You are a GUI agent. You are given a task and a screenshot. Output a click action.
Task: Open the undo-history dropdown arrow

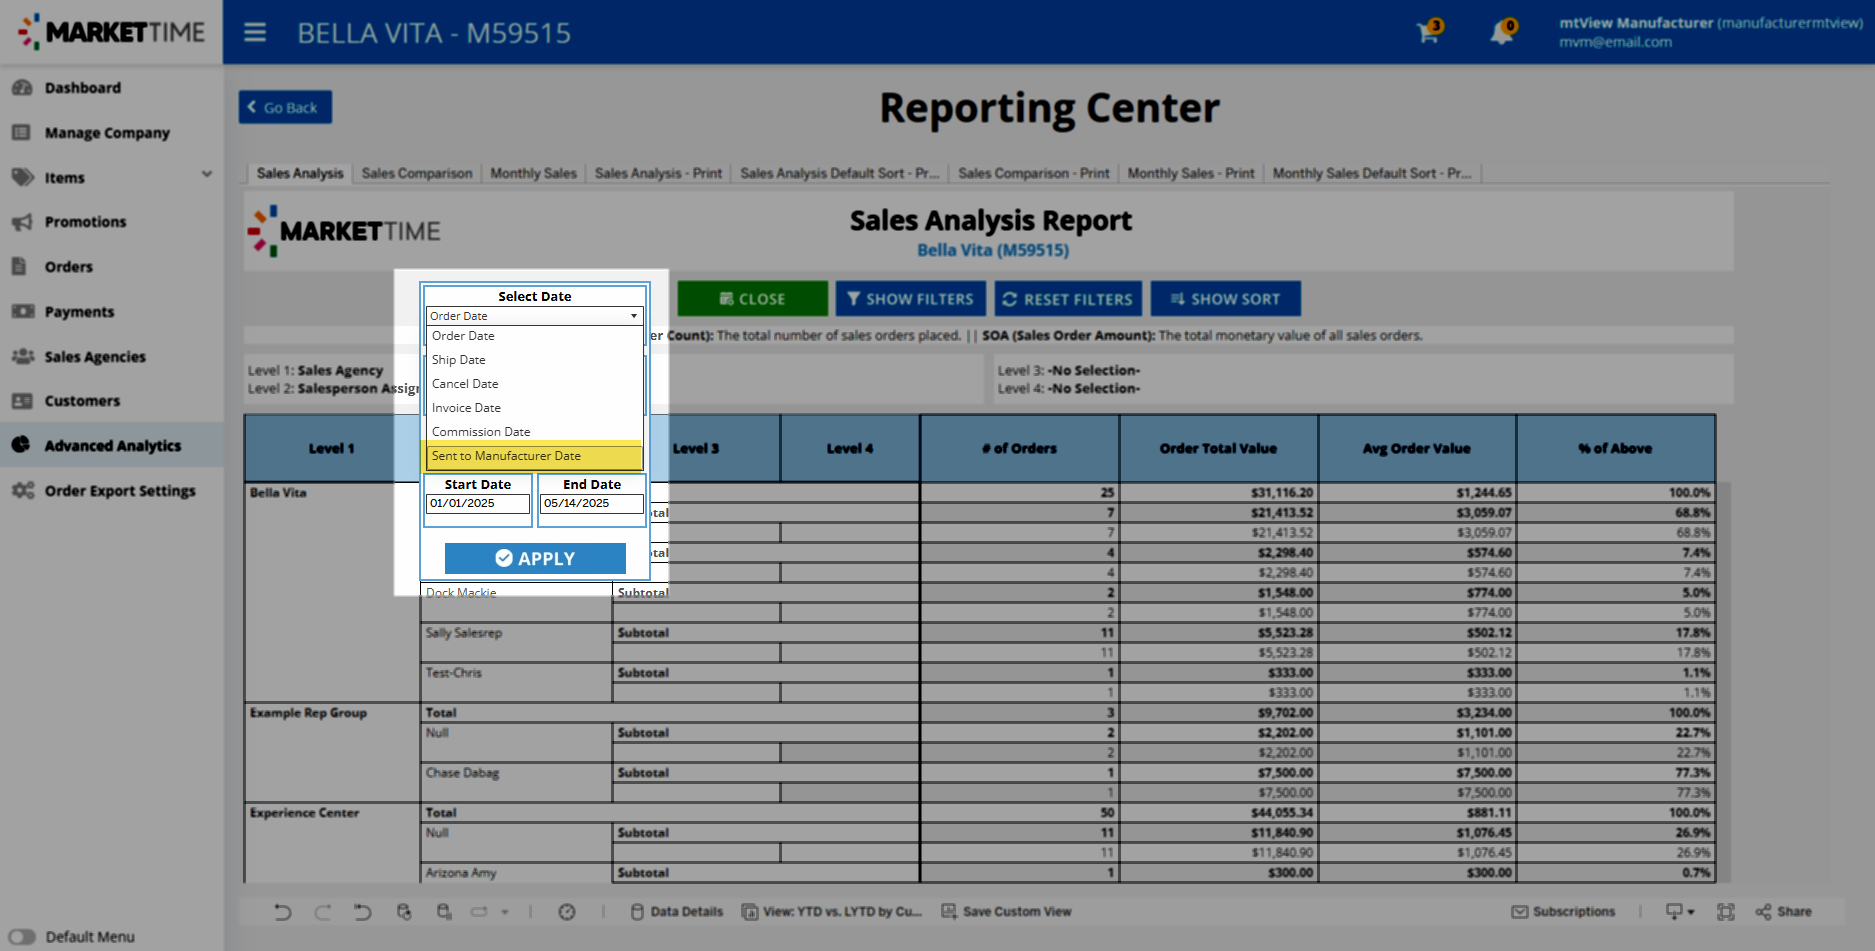505,912
